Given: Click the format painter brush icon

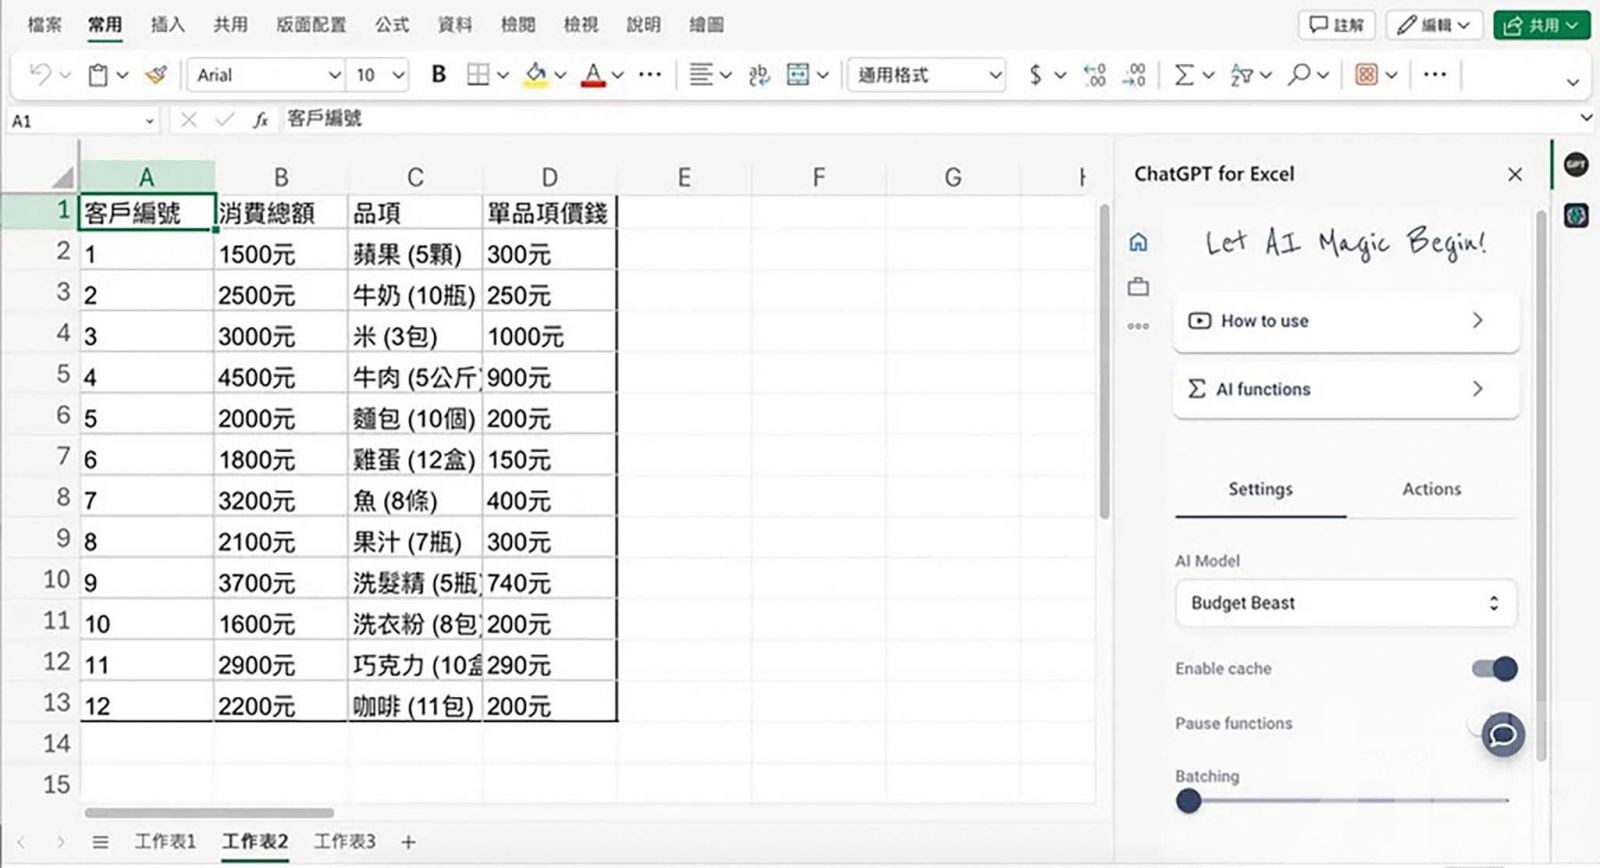Looking at the screenshot, I should [156, 75].
